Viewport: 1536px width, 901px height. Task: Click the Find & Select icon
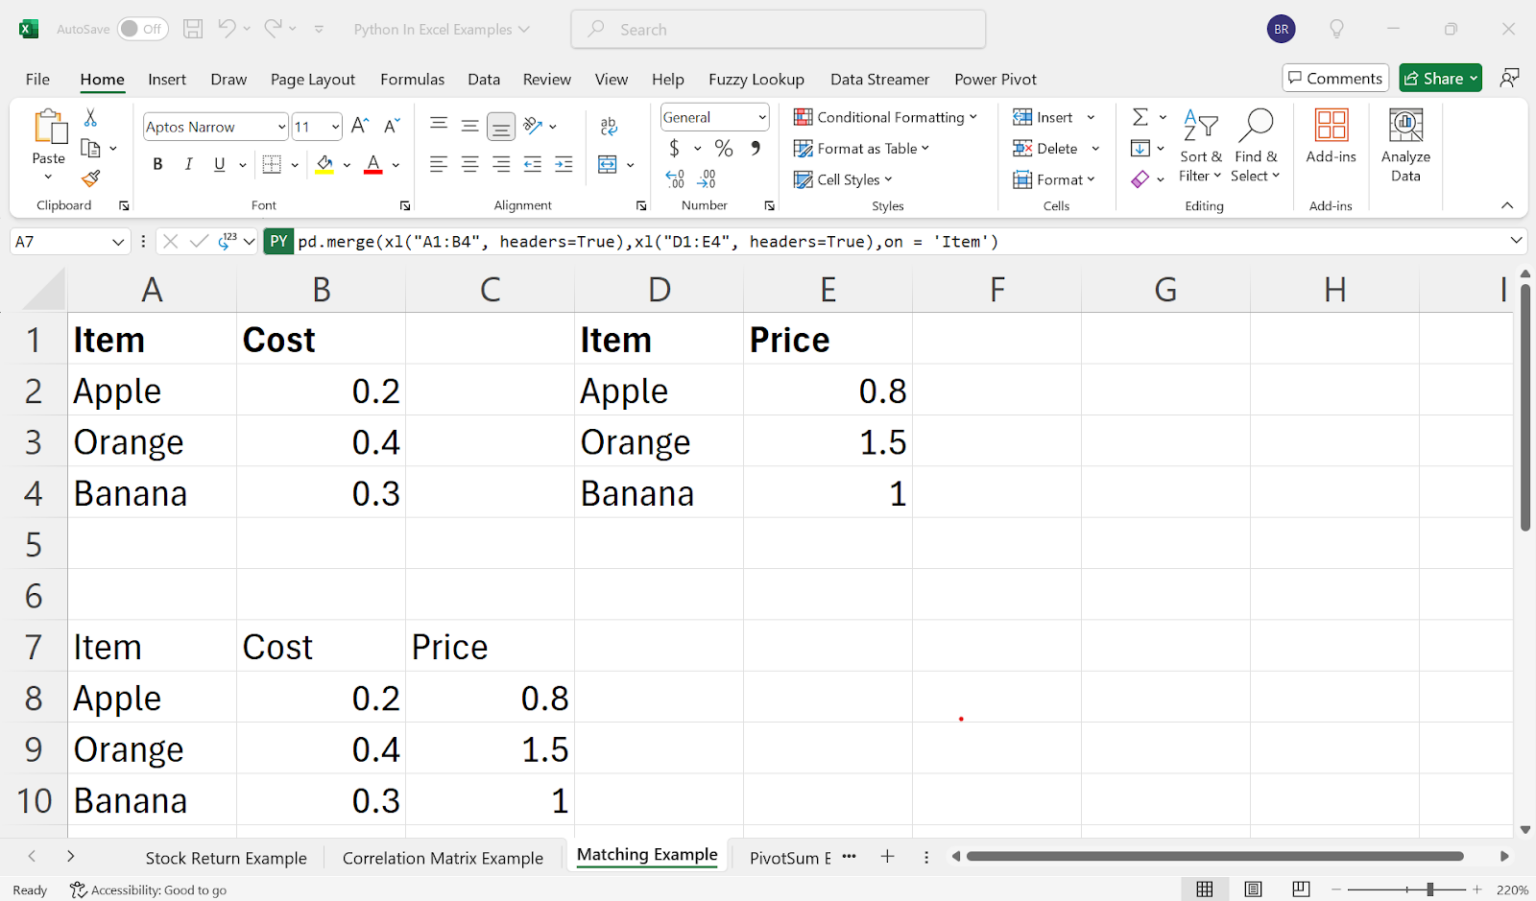coord(1256,145)
